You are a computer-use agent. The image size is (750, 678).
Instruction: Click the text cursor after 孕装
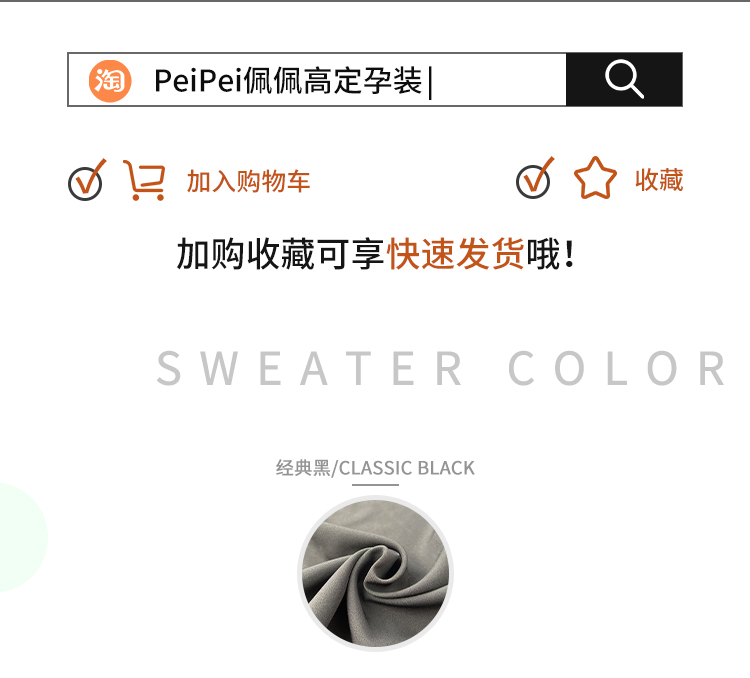click(x=430, y=82)
